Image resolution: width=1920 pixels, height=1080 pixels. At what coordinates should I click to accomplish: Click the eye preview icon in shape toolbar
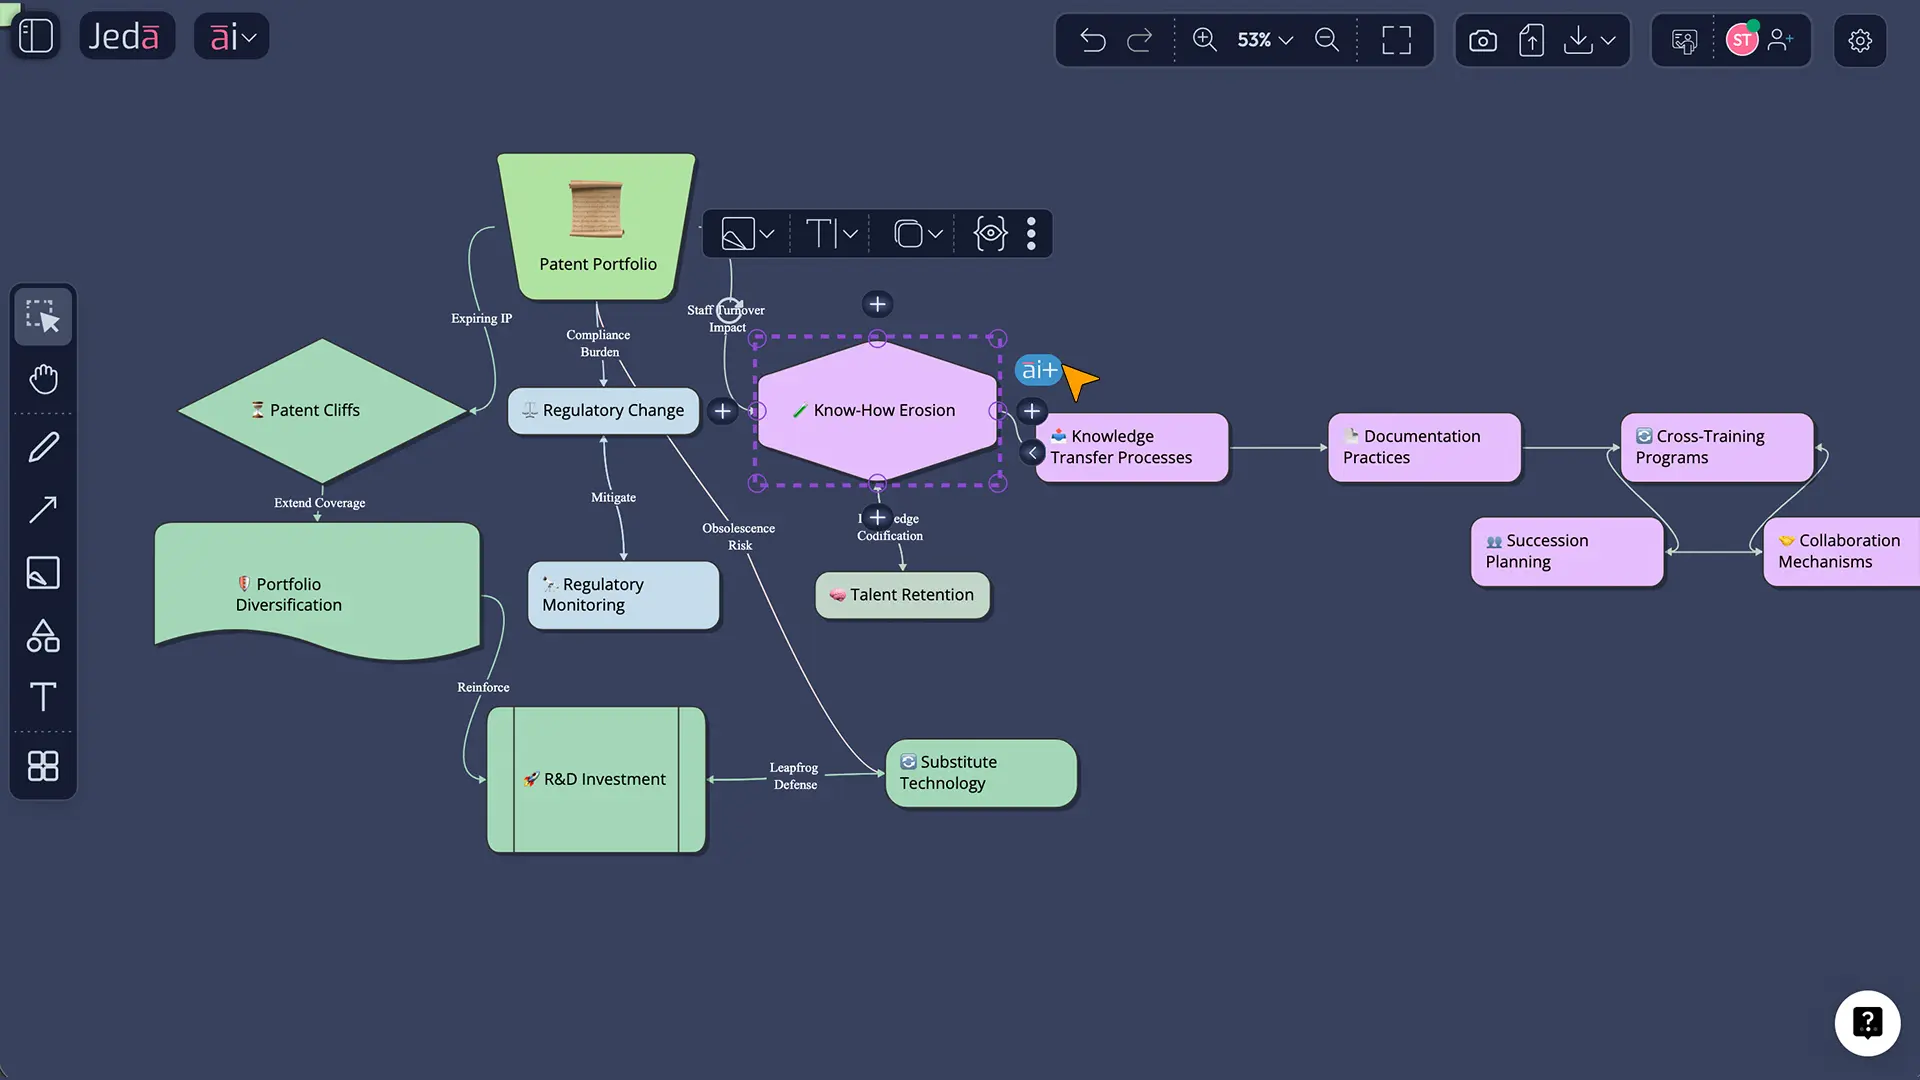pyautogui.click(x=990, y=233)
